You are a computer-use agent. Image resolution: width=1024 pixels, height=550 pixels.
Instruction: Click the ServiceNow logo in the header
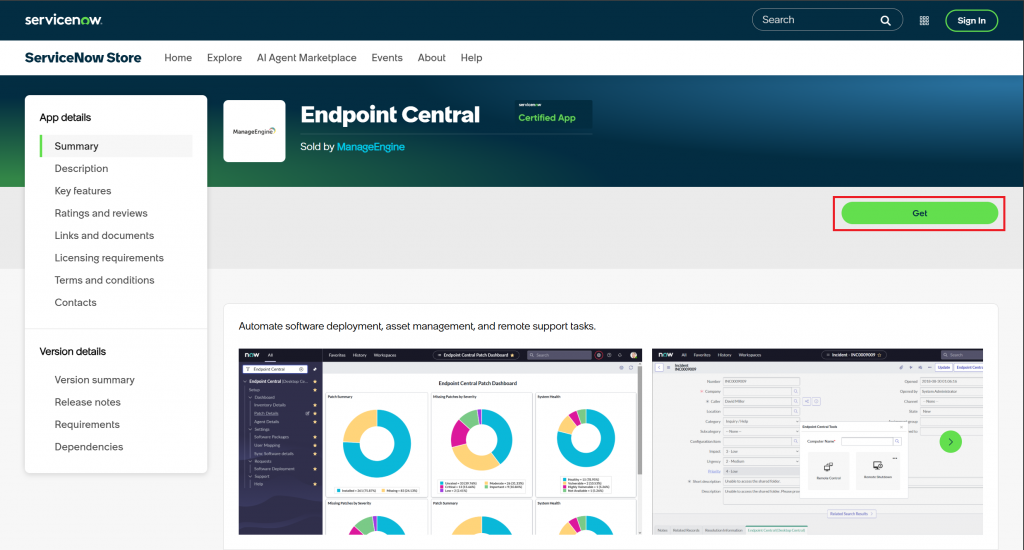pyautogui.click(x=63, y=20)
